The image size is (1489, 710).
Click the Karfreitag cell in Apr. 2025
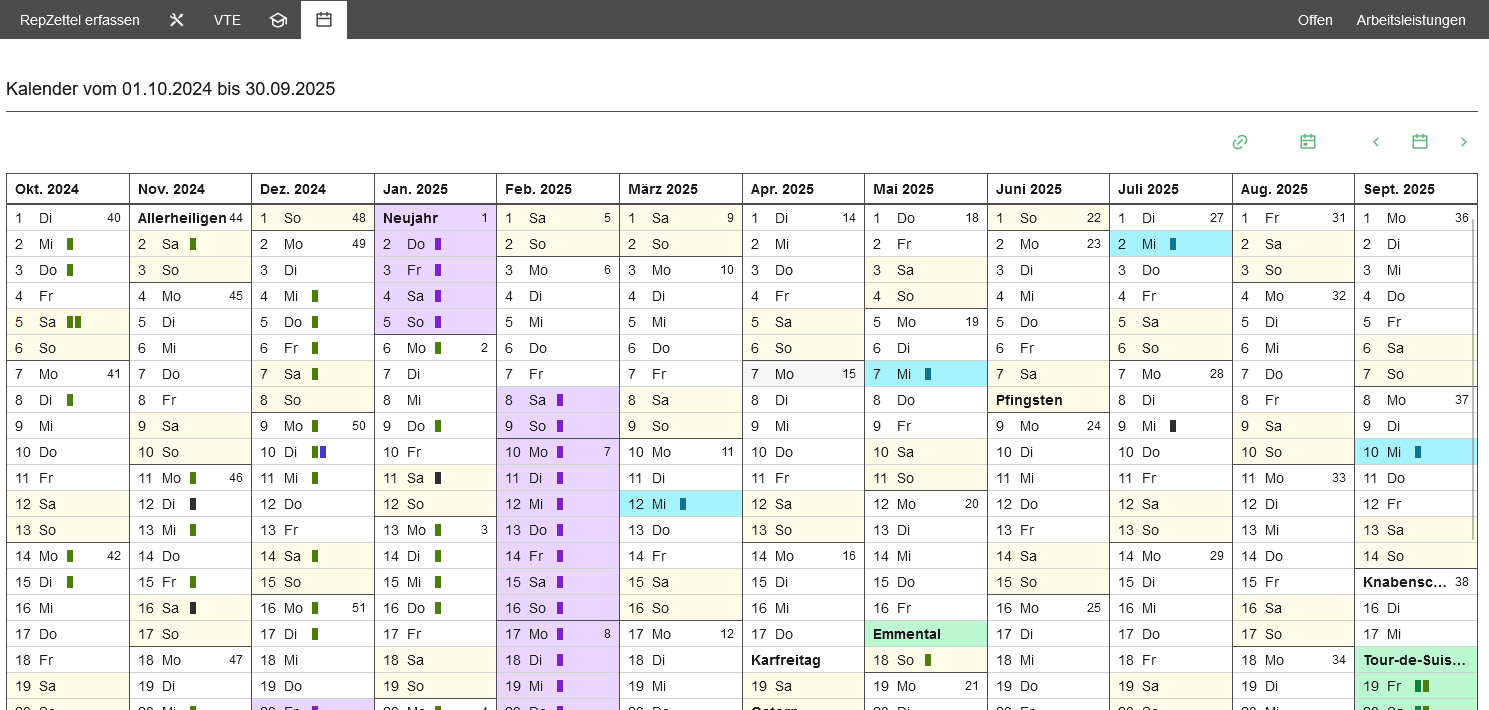[802, 660]
